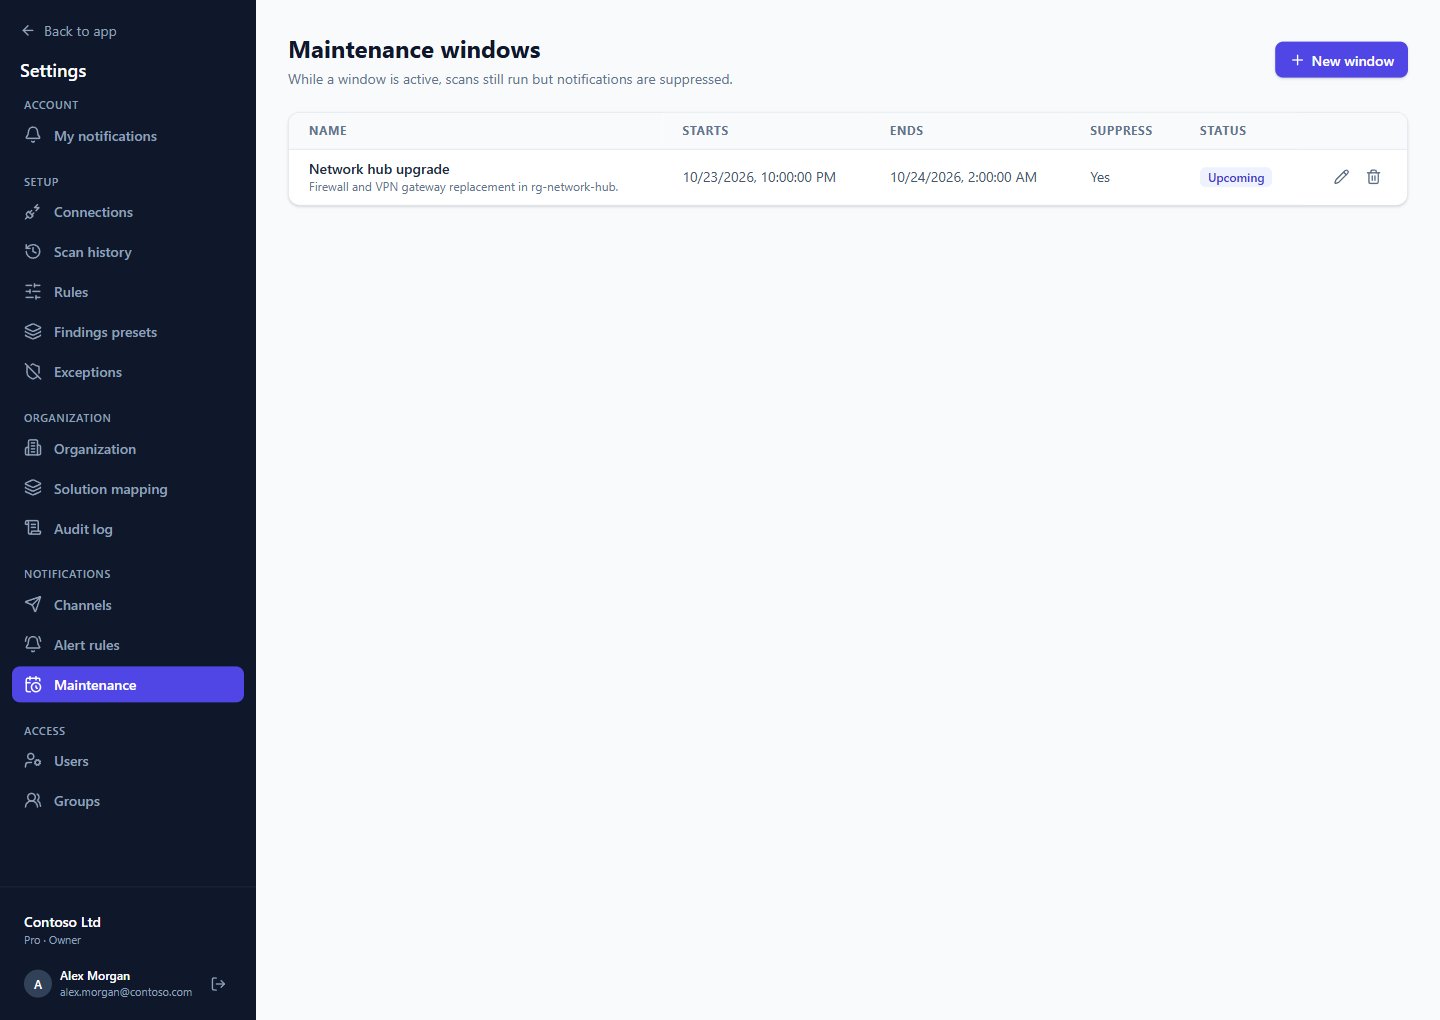Click the Network hub upgrade name
1440x1020 pixels.
pyautogui.click(x=379, y=169)
